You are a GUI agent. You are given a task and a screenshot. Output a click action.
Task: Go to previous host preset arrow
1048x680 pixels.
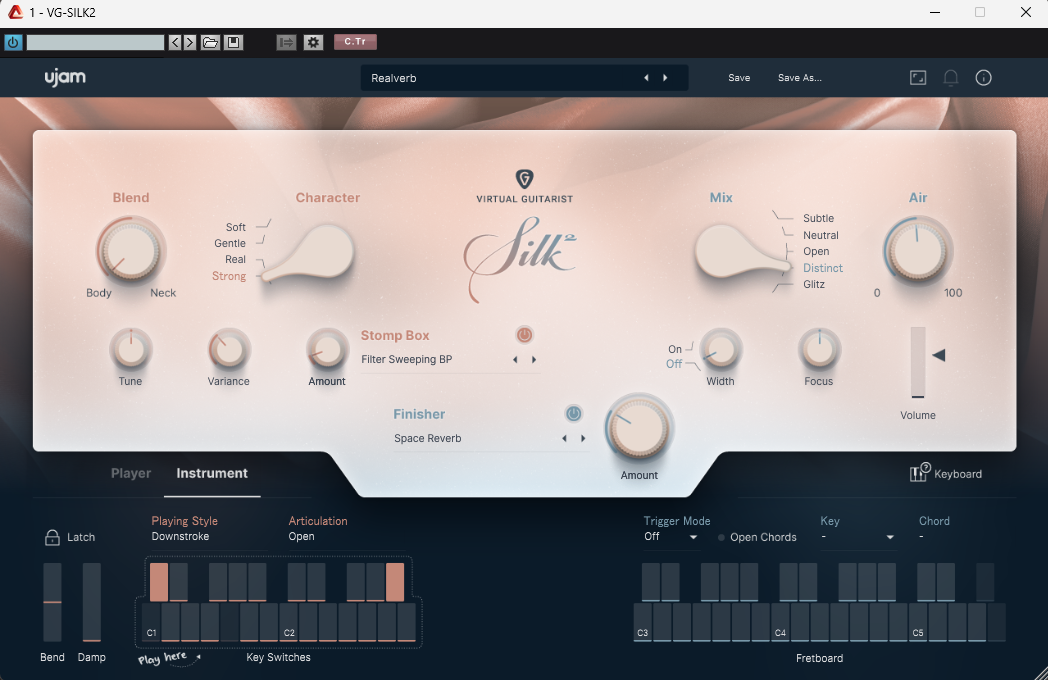[x=175, y=42]
